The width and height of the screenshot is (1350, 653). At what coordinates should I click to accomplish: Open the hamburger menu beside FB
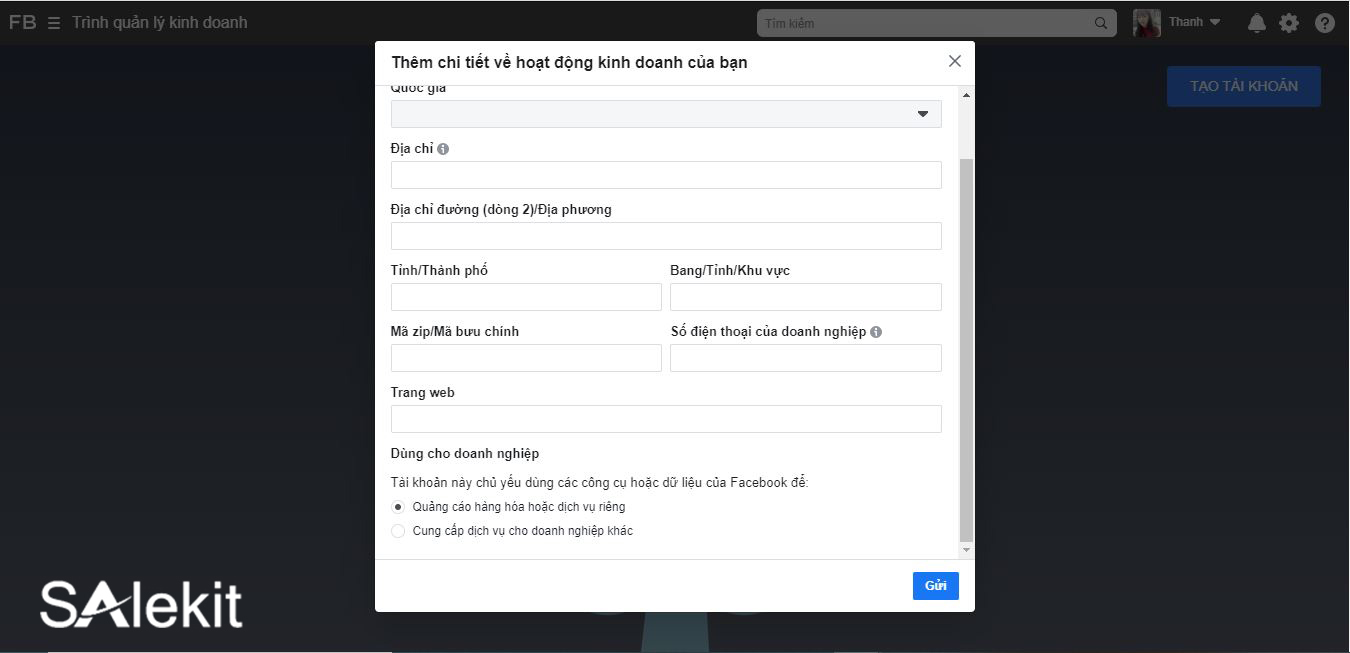point(54,23)
